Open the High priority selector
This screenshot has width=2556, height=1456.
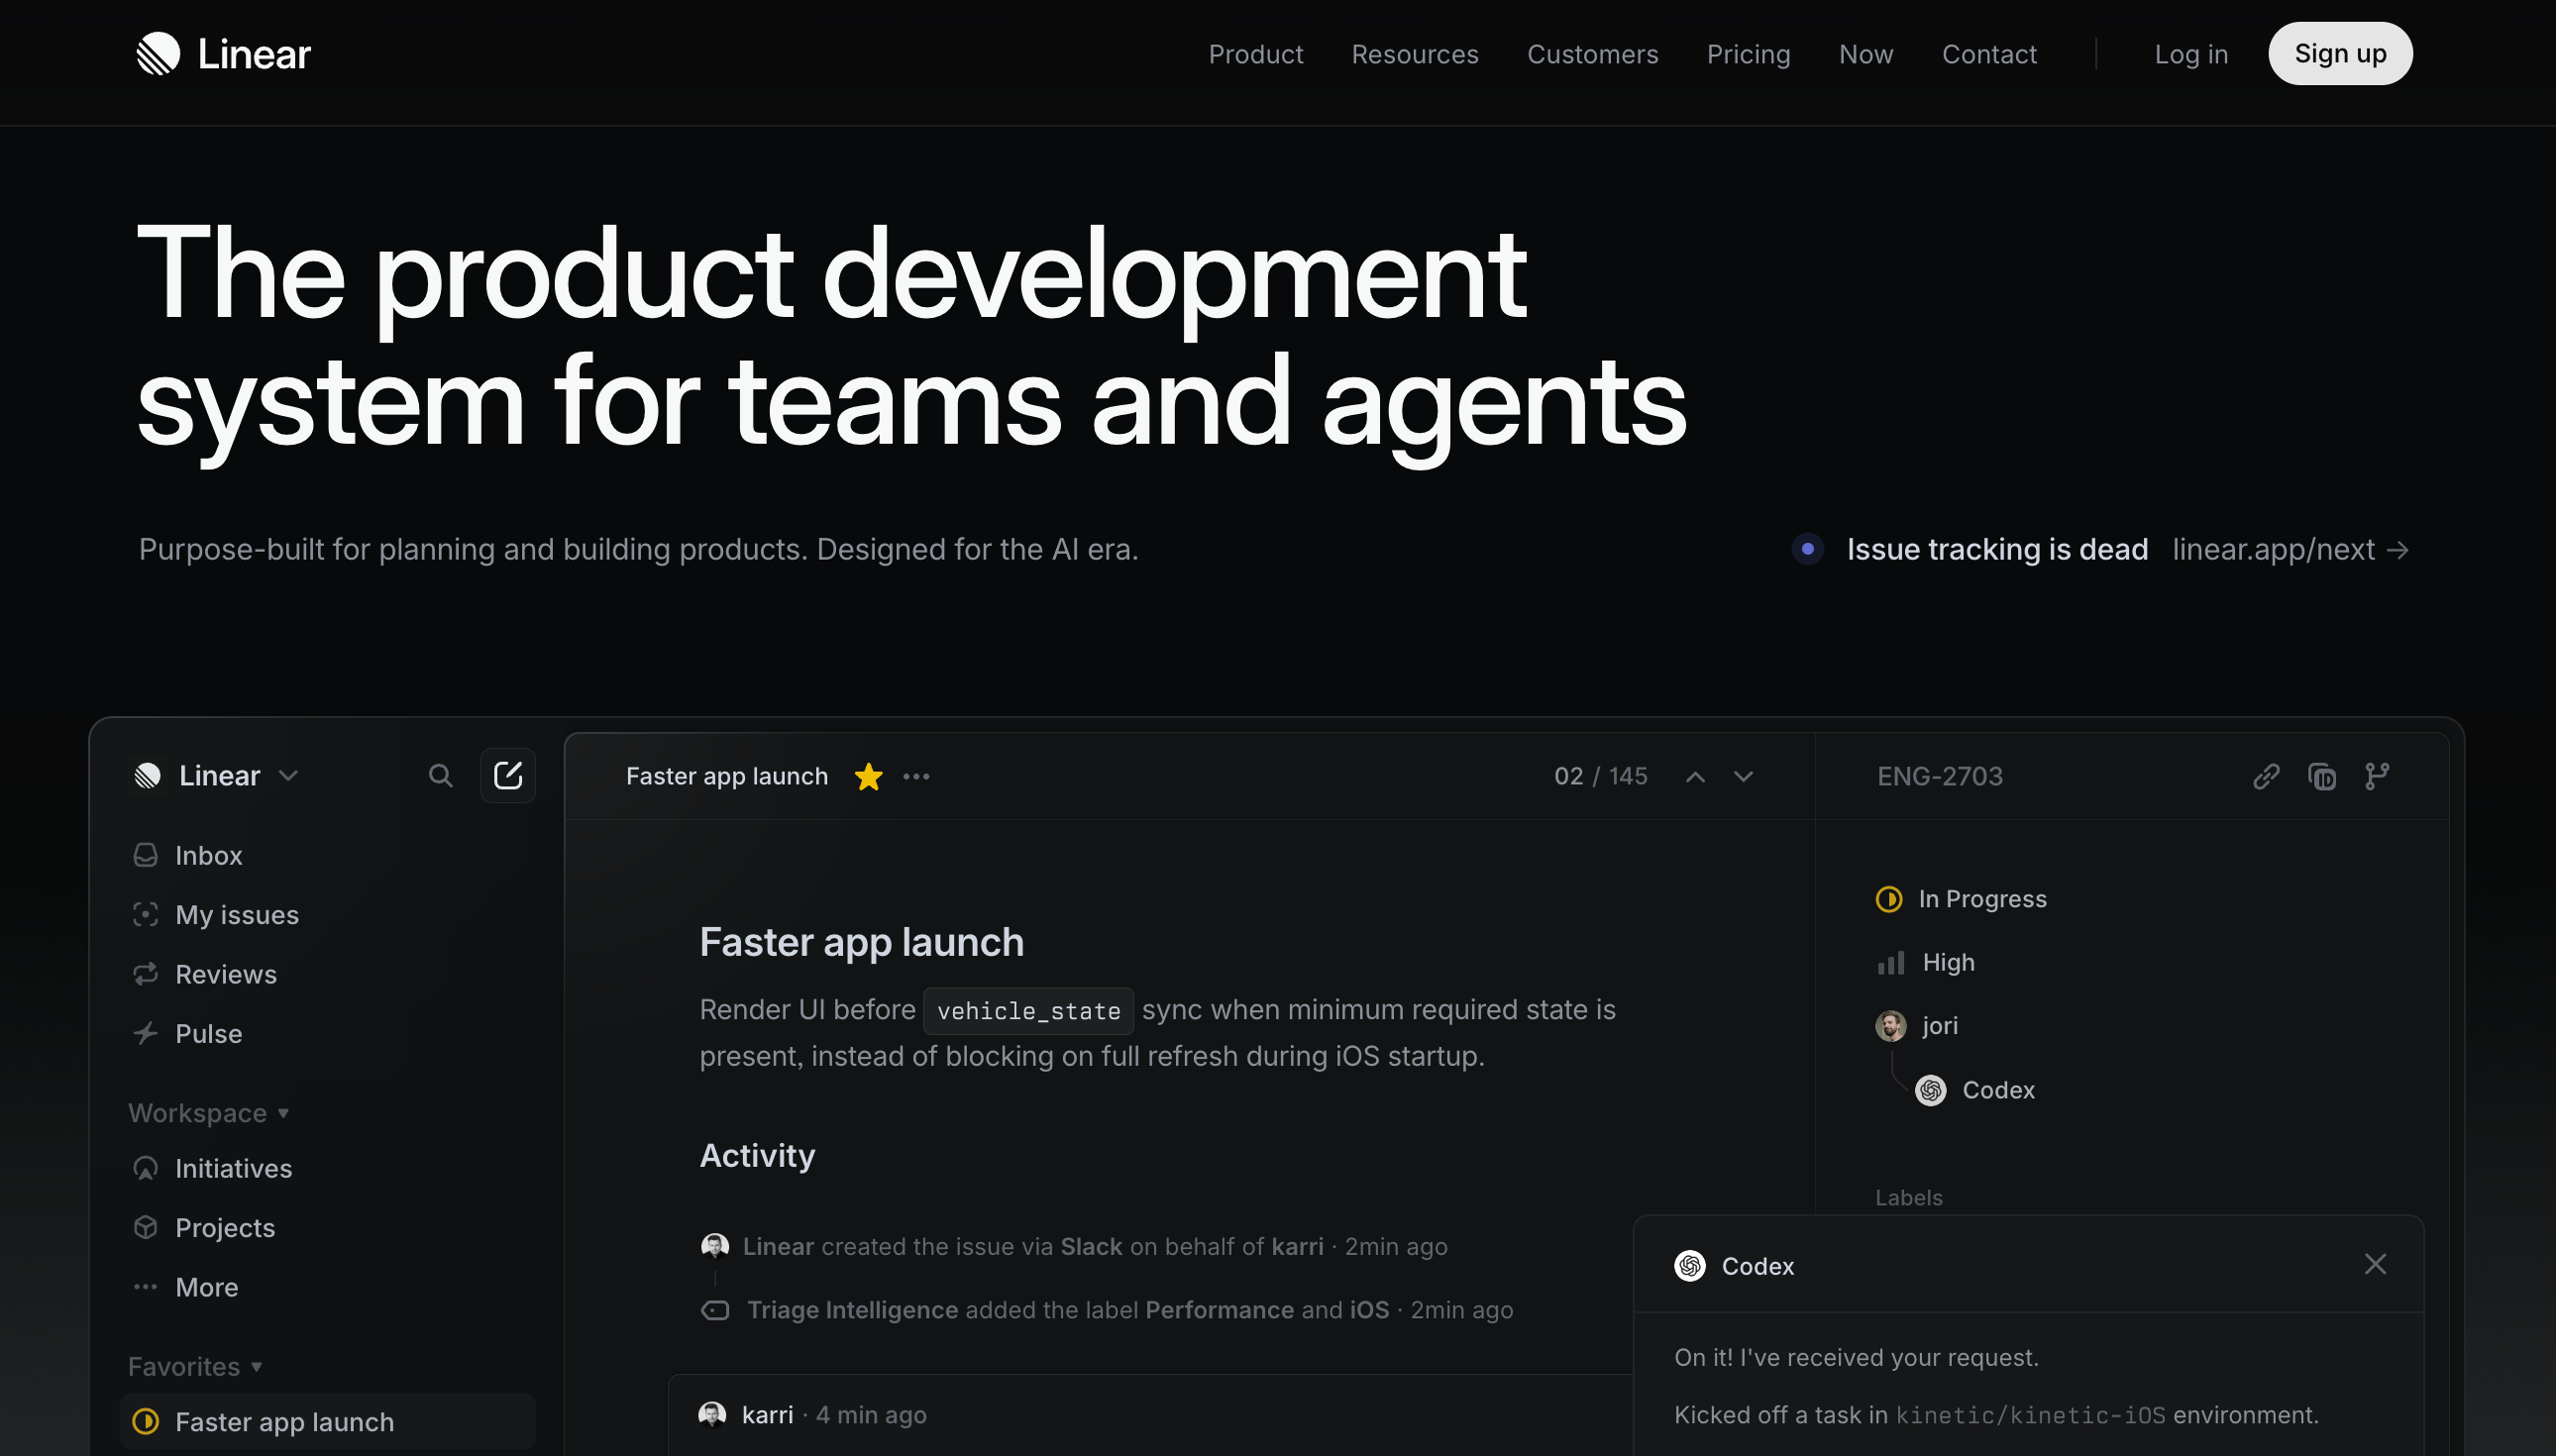click(x=1926, y=962)
